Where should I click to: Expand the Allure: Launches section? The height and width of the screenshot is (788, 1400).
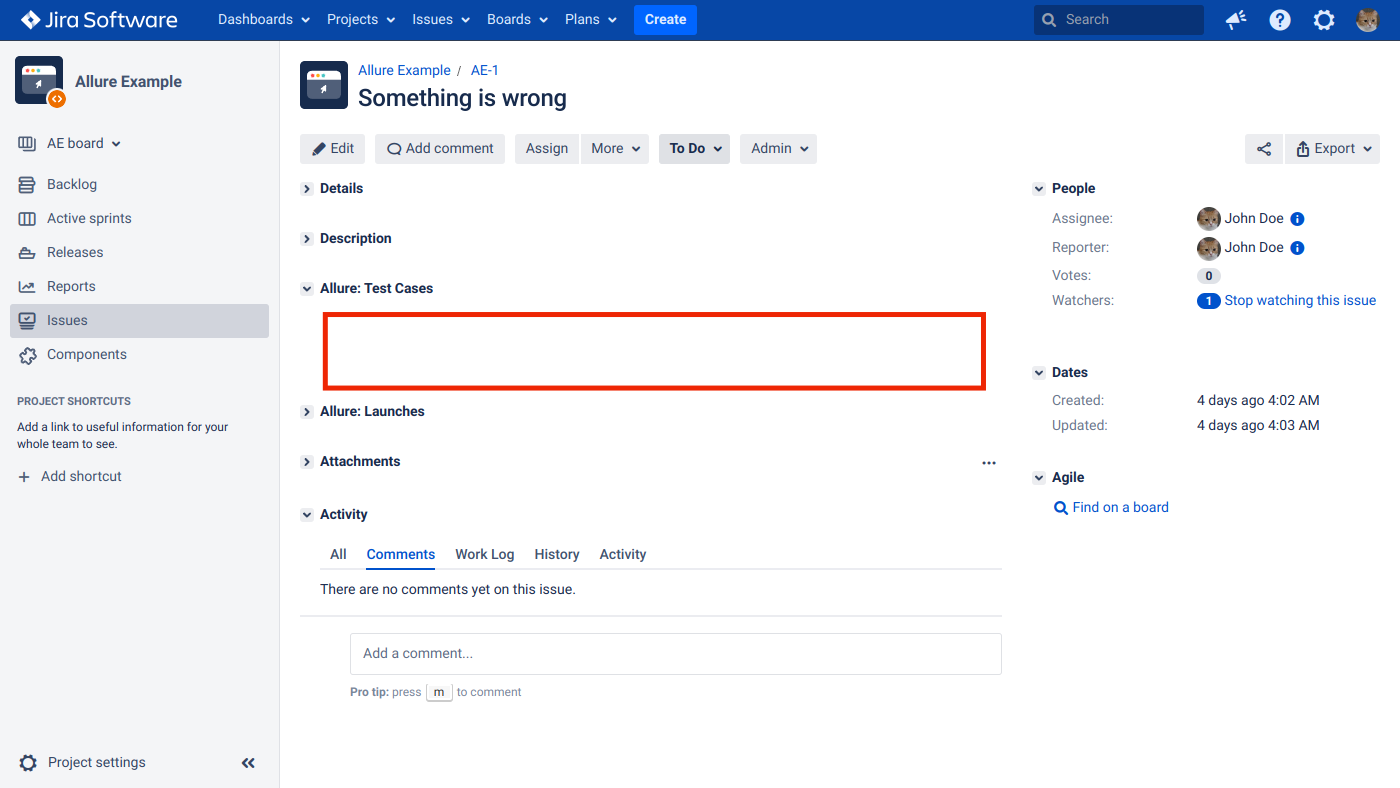coord(307,412)
